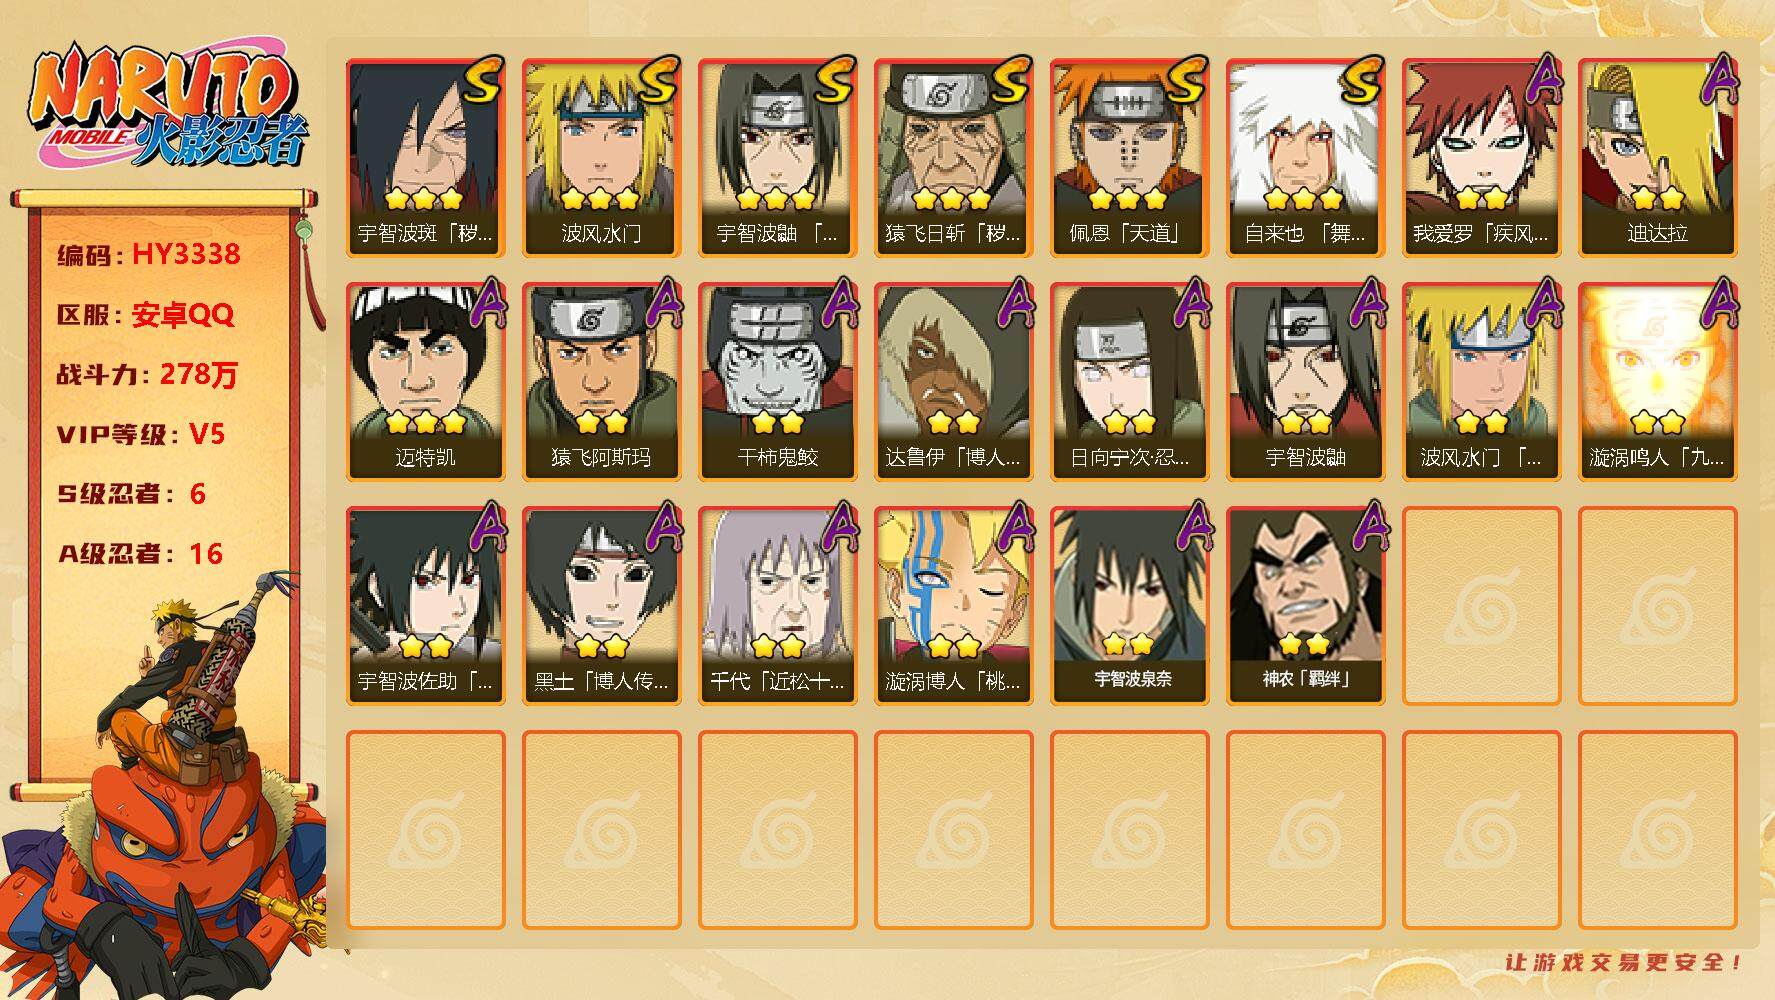Click the 战斗力 278万 power label
The height and width of the screenshot is (1000, 1775).
(147, 374)
